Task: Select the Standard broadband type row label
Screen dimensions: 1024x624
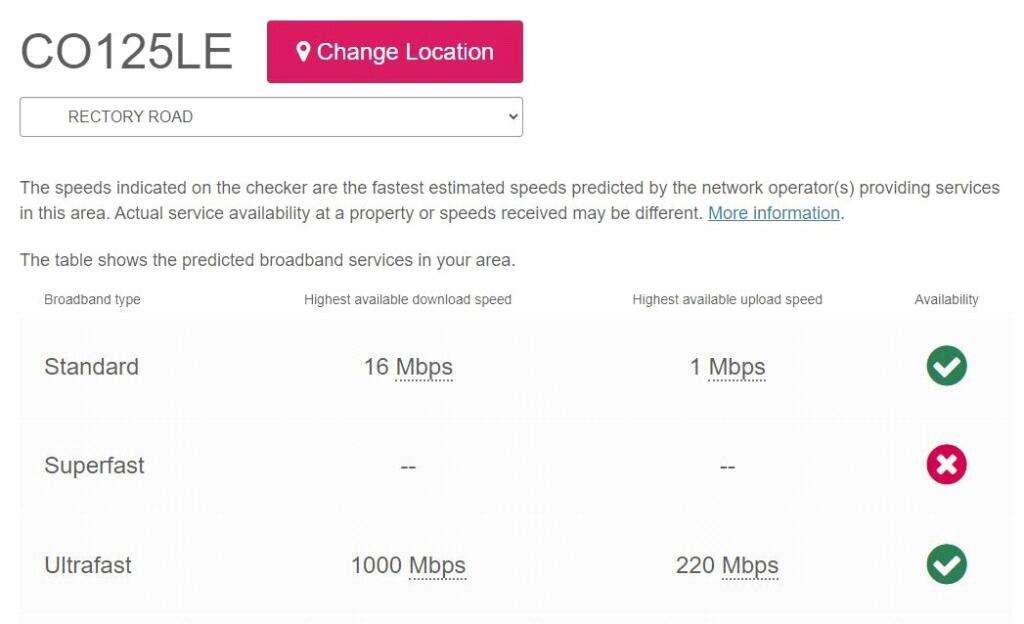Action: [91, 367]
